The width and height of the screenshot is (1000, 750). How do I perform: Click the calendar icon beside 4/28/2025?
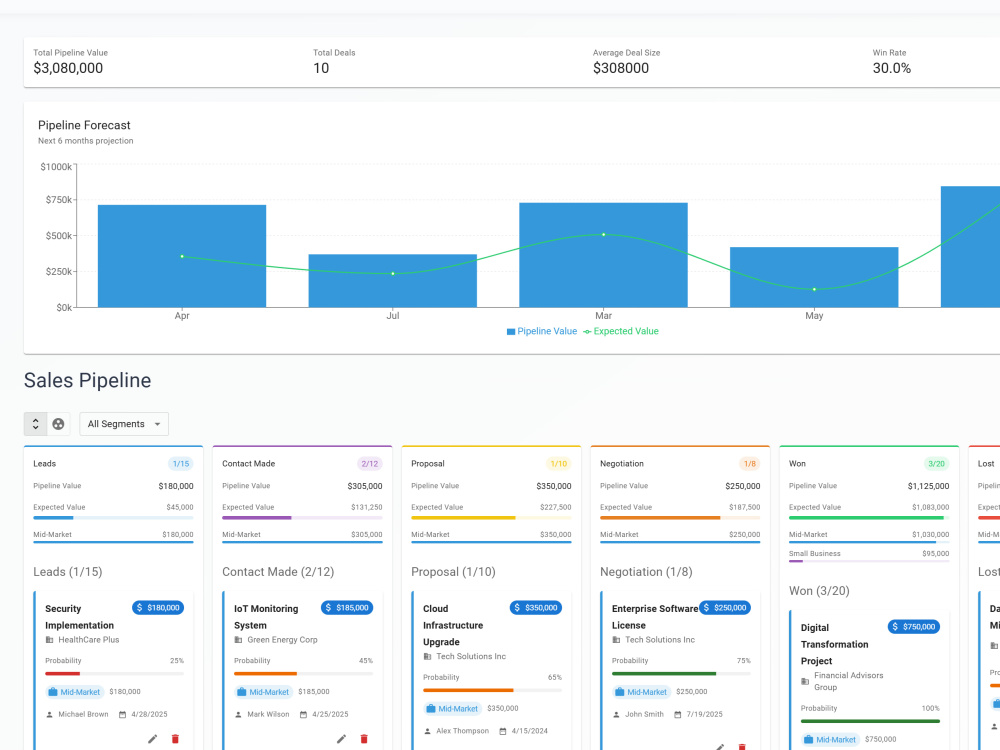(x=122, y=715)
